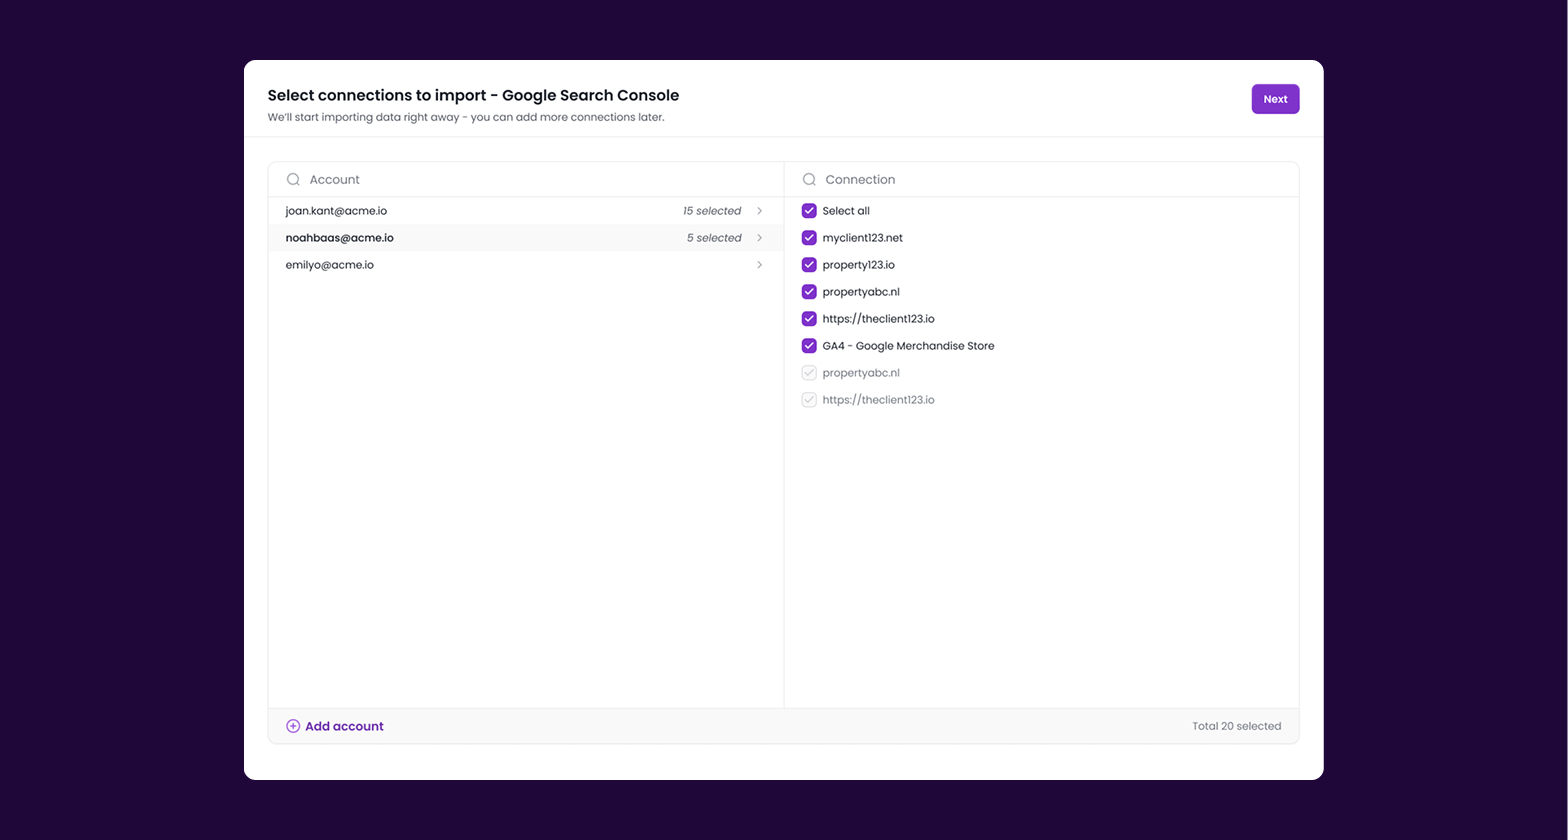Select the joan.kant@acme.io account

coord(526,211)
